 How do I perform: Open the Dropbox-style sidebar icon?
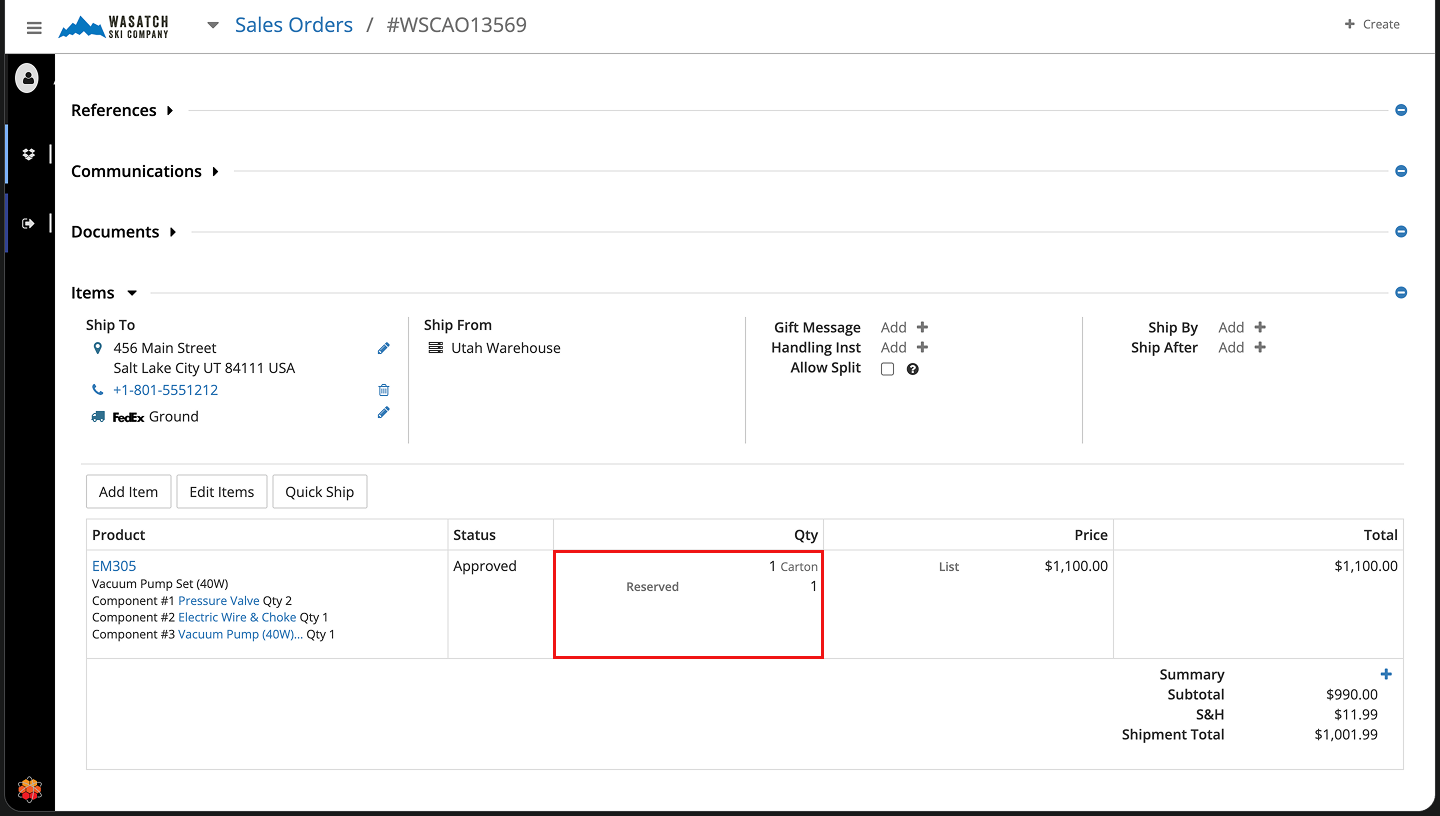point(29,154)
